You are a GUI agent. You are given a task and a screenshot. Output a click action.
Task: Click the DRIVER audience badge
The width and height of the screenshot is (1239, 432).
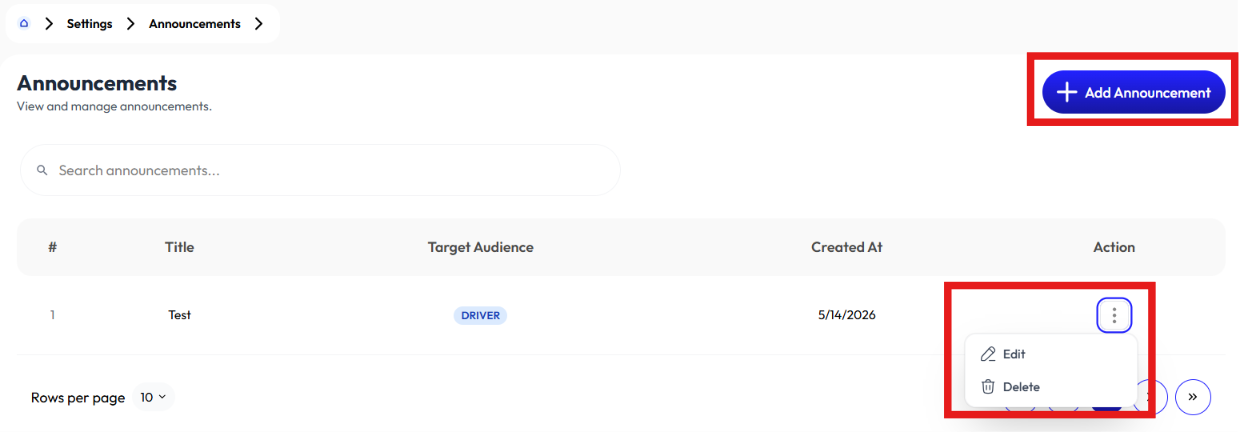pos(480,315)
